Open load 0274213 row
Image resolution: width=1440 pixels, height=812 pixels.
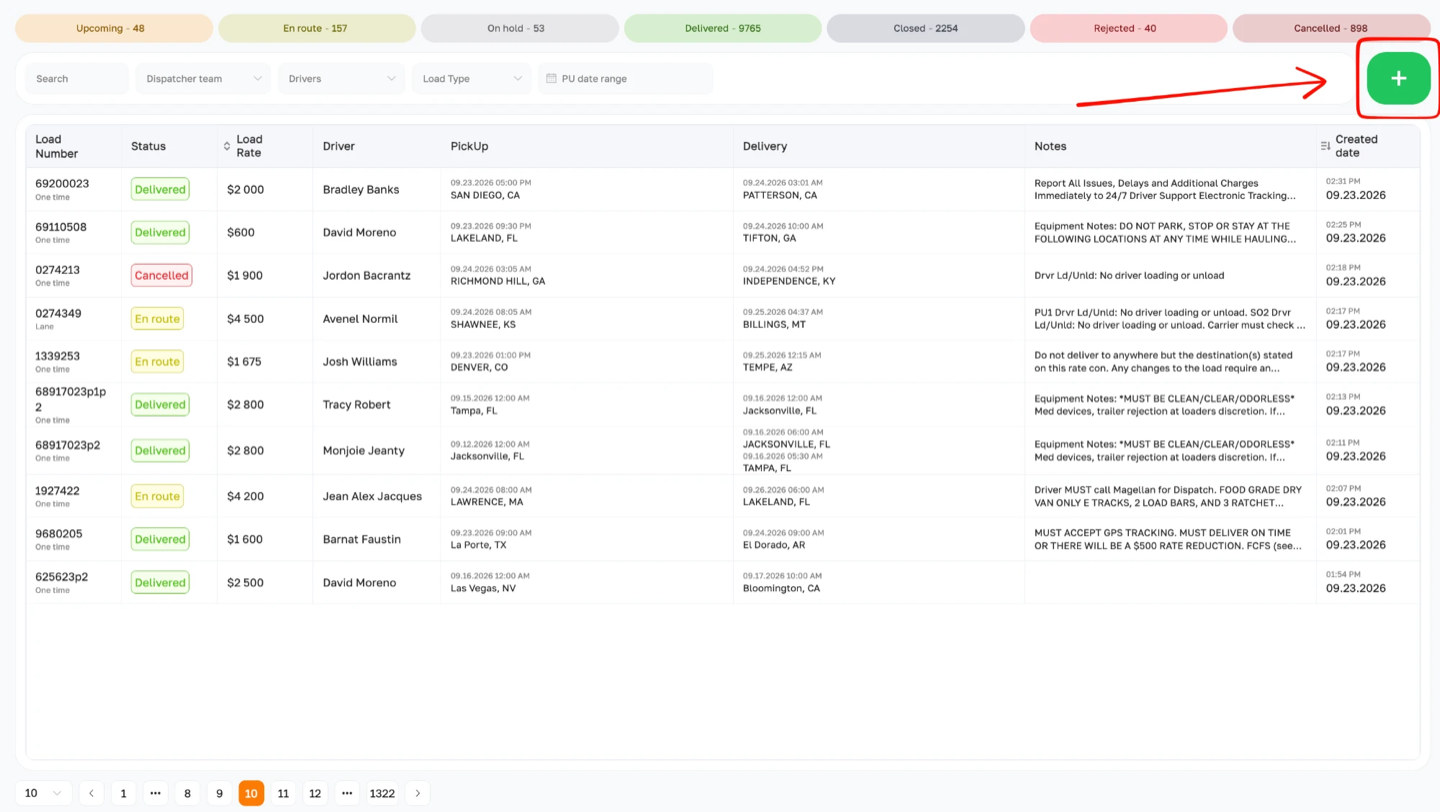pyautogui.click(x=722, y=275)
